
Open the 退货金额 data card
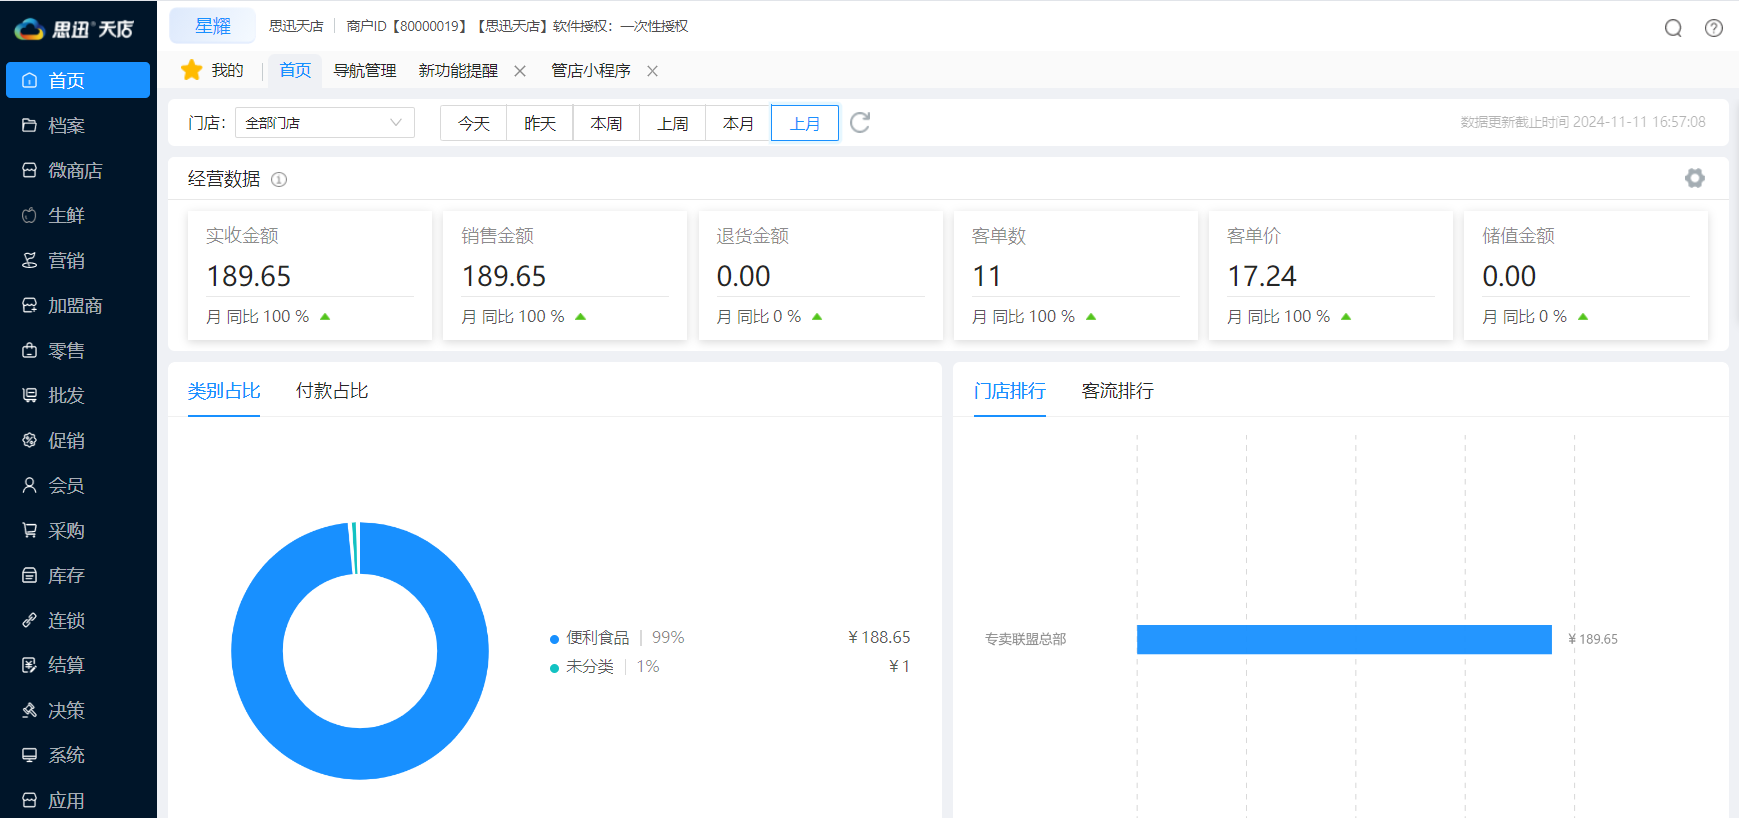820,275
